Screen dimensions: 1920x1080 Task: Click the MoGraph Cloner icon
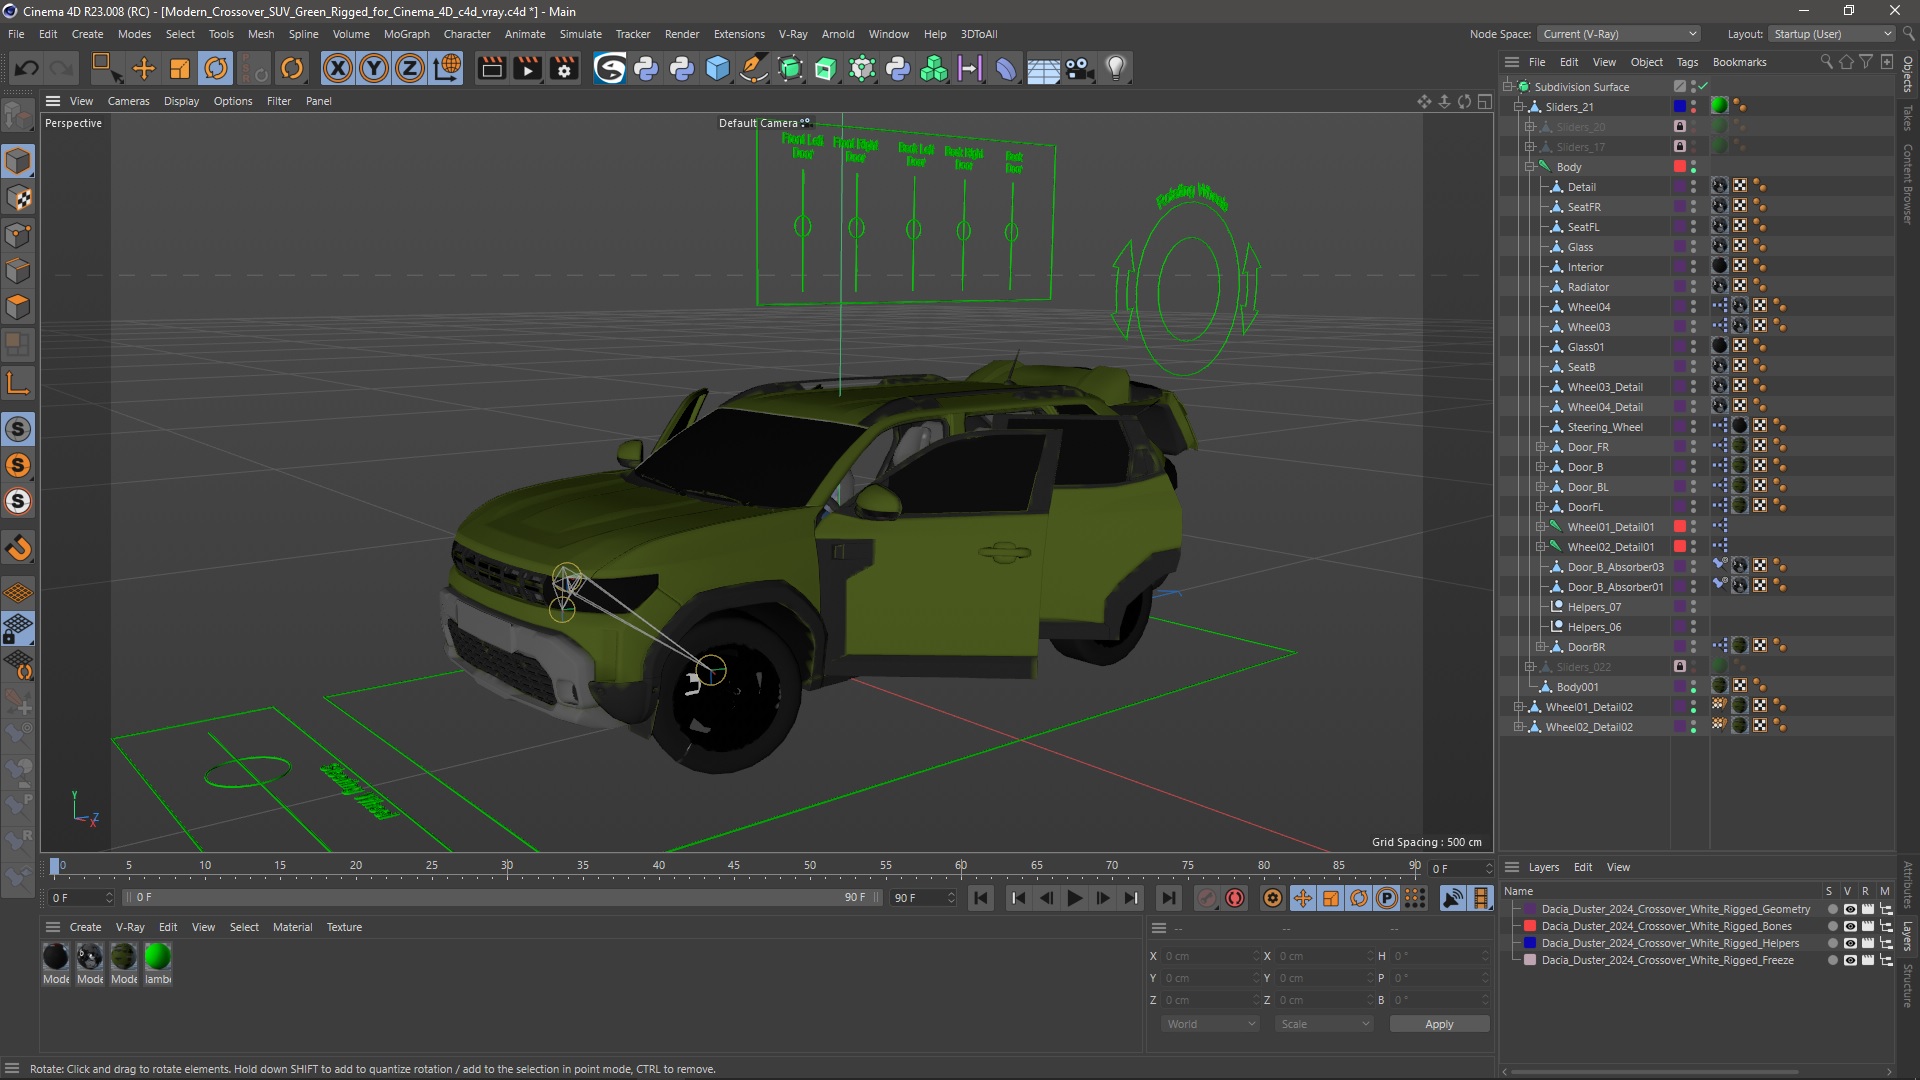934,68
